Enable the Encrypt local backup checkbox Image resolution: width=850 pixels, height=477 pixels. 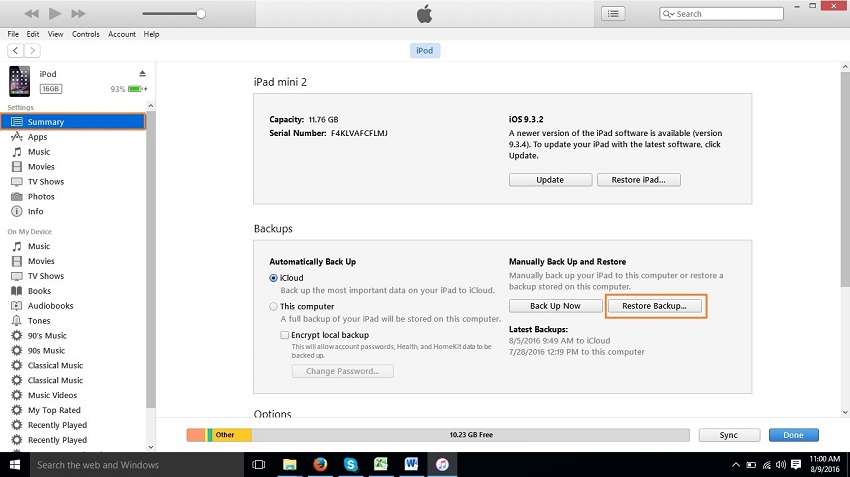click(285, 335)
